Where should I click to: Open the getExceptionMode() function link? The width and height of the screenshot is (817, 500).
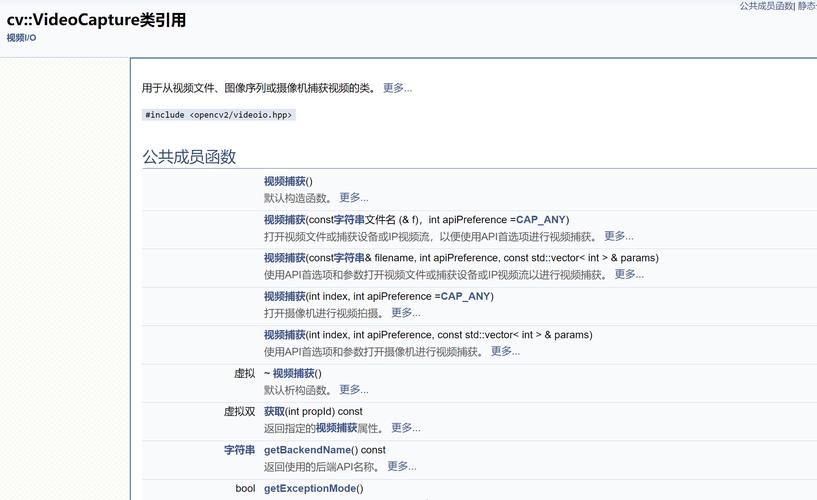click(310, 489)
